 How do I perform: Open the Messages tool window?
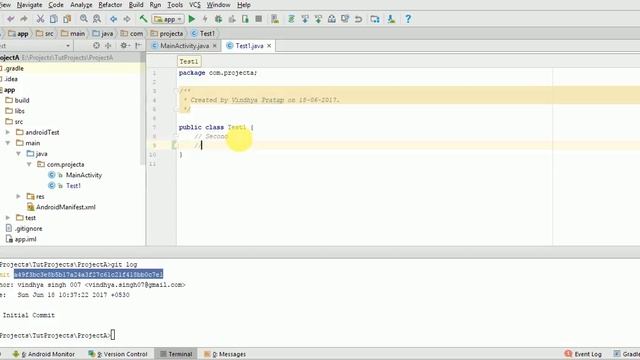point(225,354)
